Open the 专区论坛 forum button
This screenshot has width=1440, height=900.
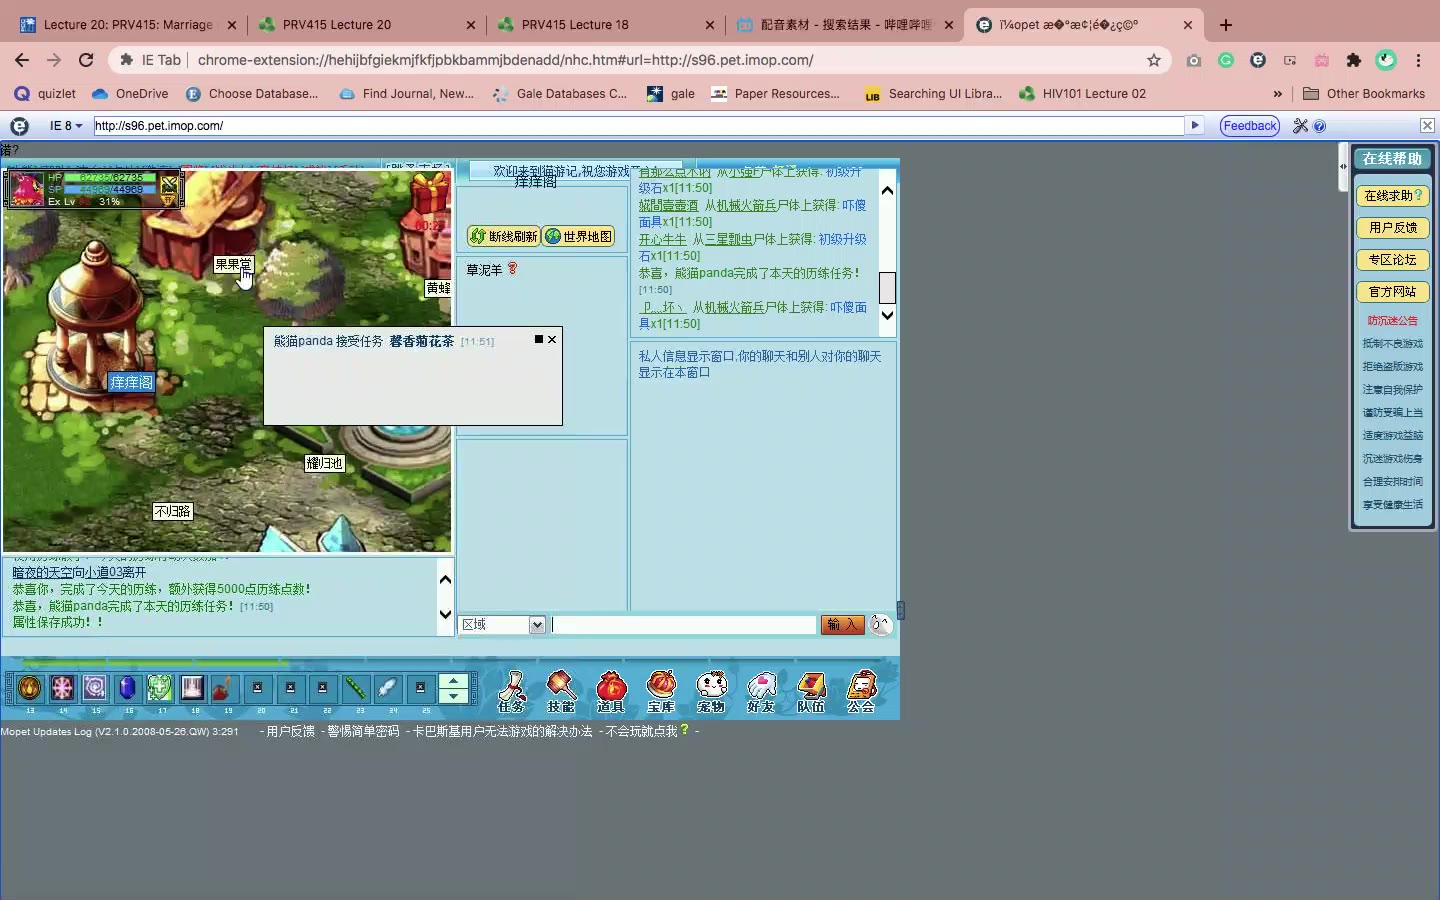(1392, 260)
